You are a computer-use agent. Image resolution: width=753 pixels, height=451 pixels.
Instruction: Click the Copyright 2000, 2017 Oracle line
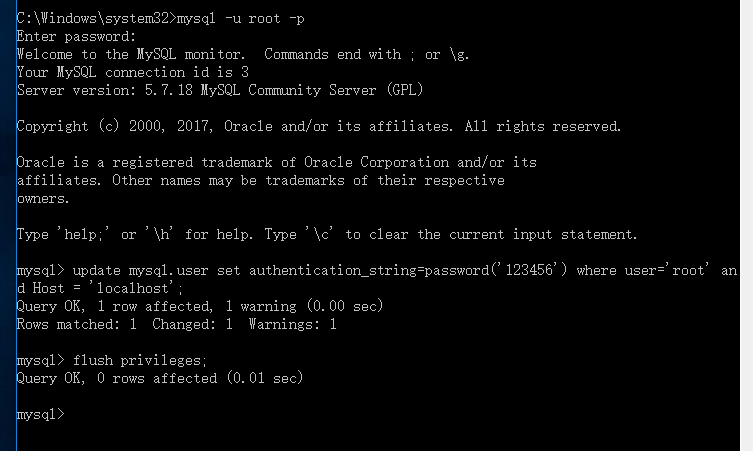[319, 126]
